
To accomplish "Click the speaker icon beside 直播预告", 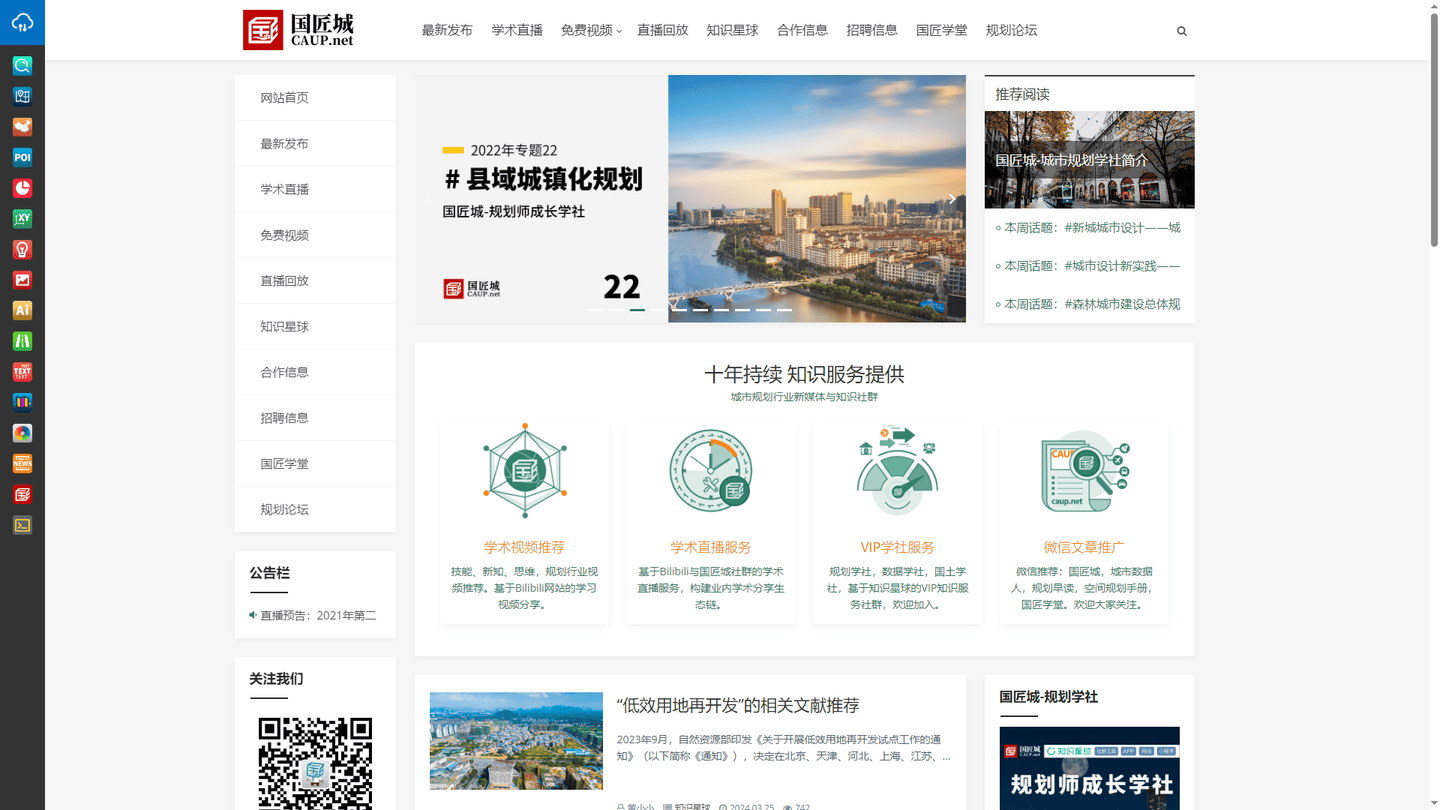I will pos(253,615).
